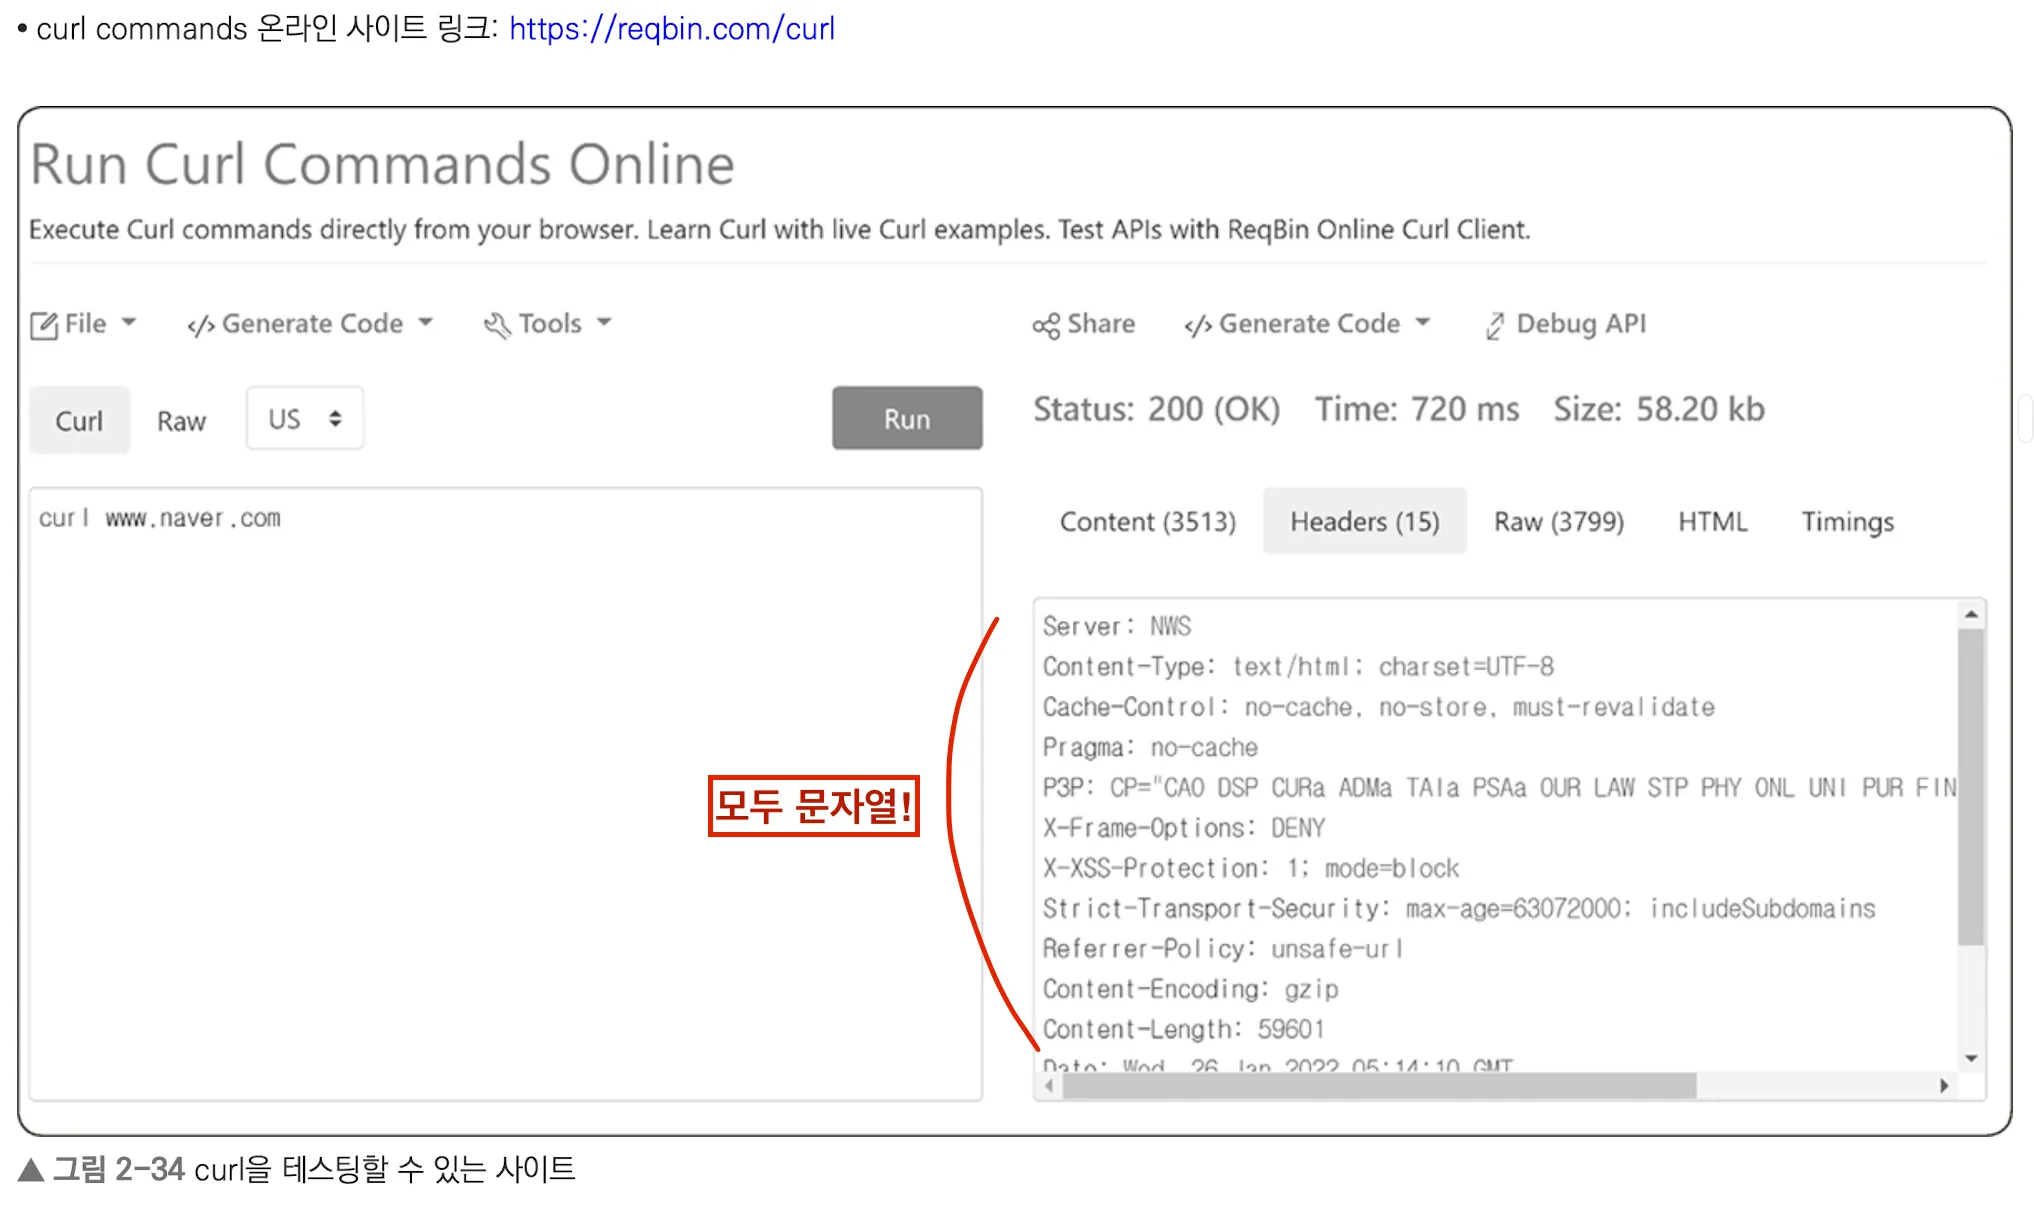The width and height of the screenshot is (2034, 1220).
Task: Switch to Raw input mode
Action: coord(181,421)
